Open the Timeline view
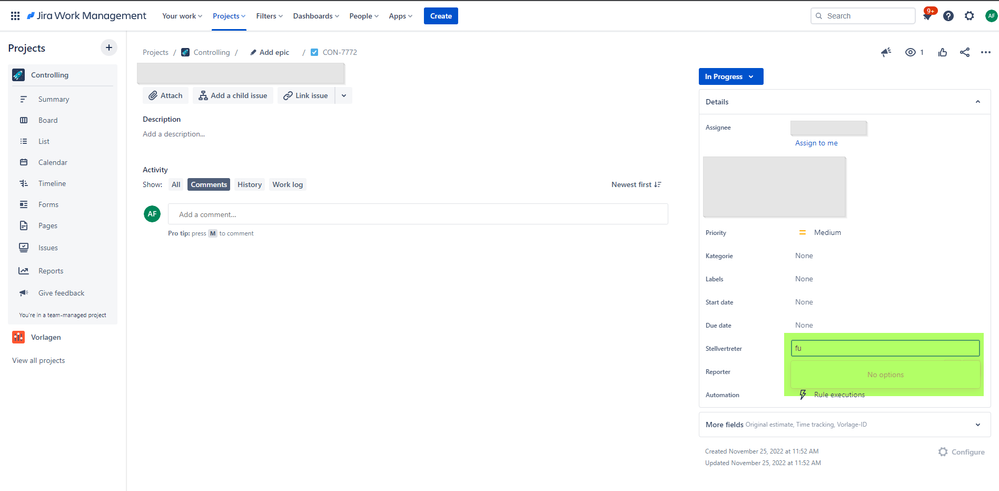 click(x=63, y=183)
